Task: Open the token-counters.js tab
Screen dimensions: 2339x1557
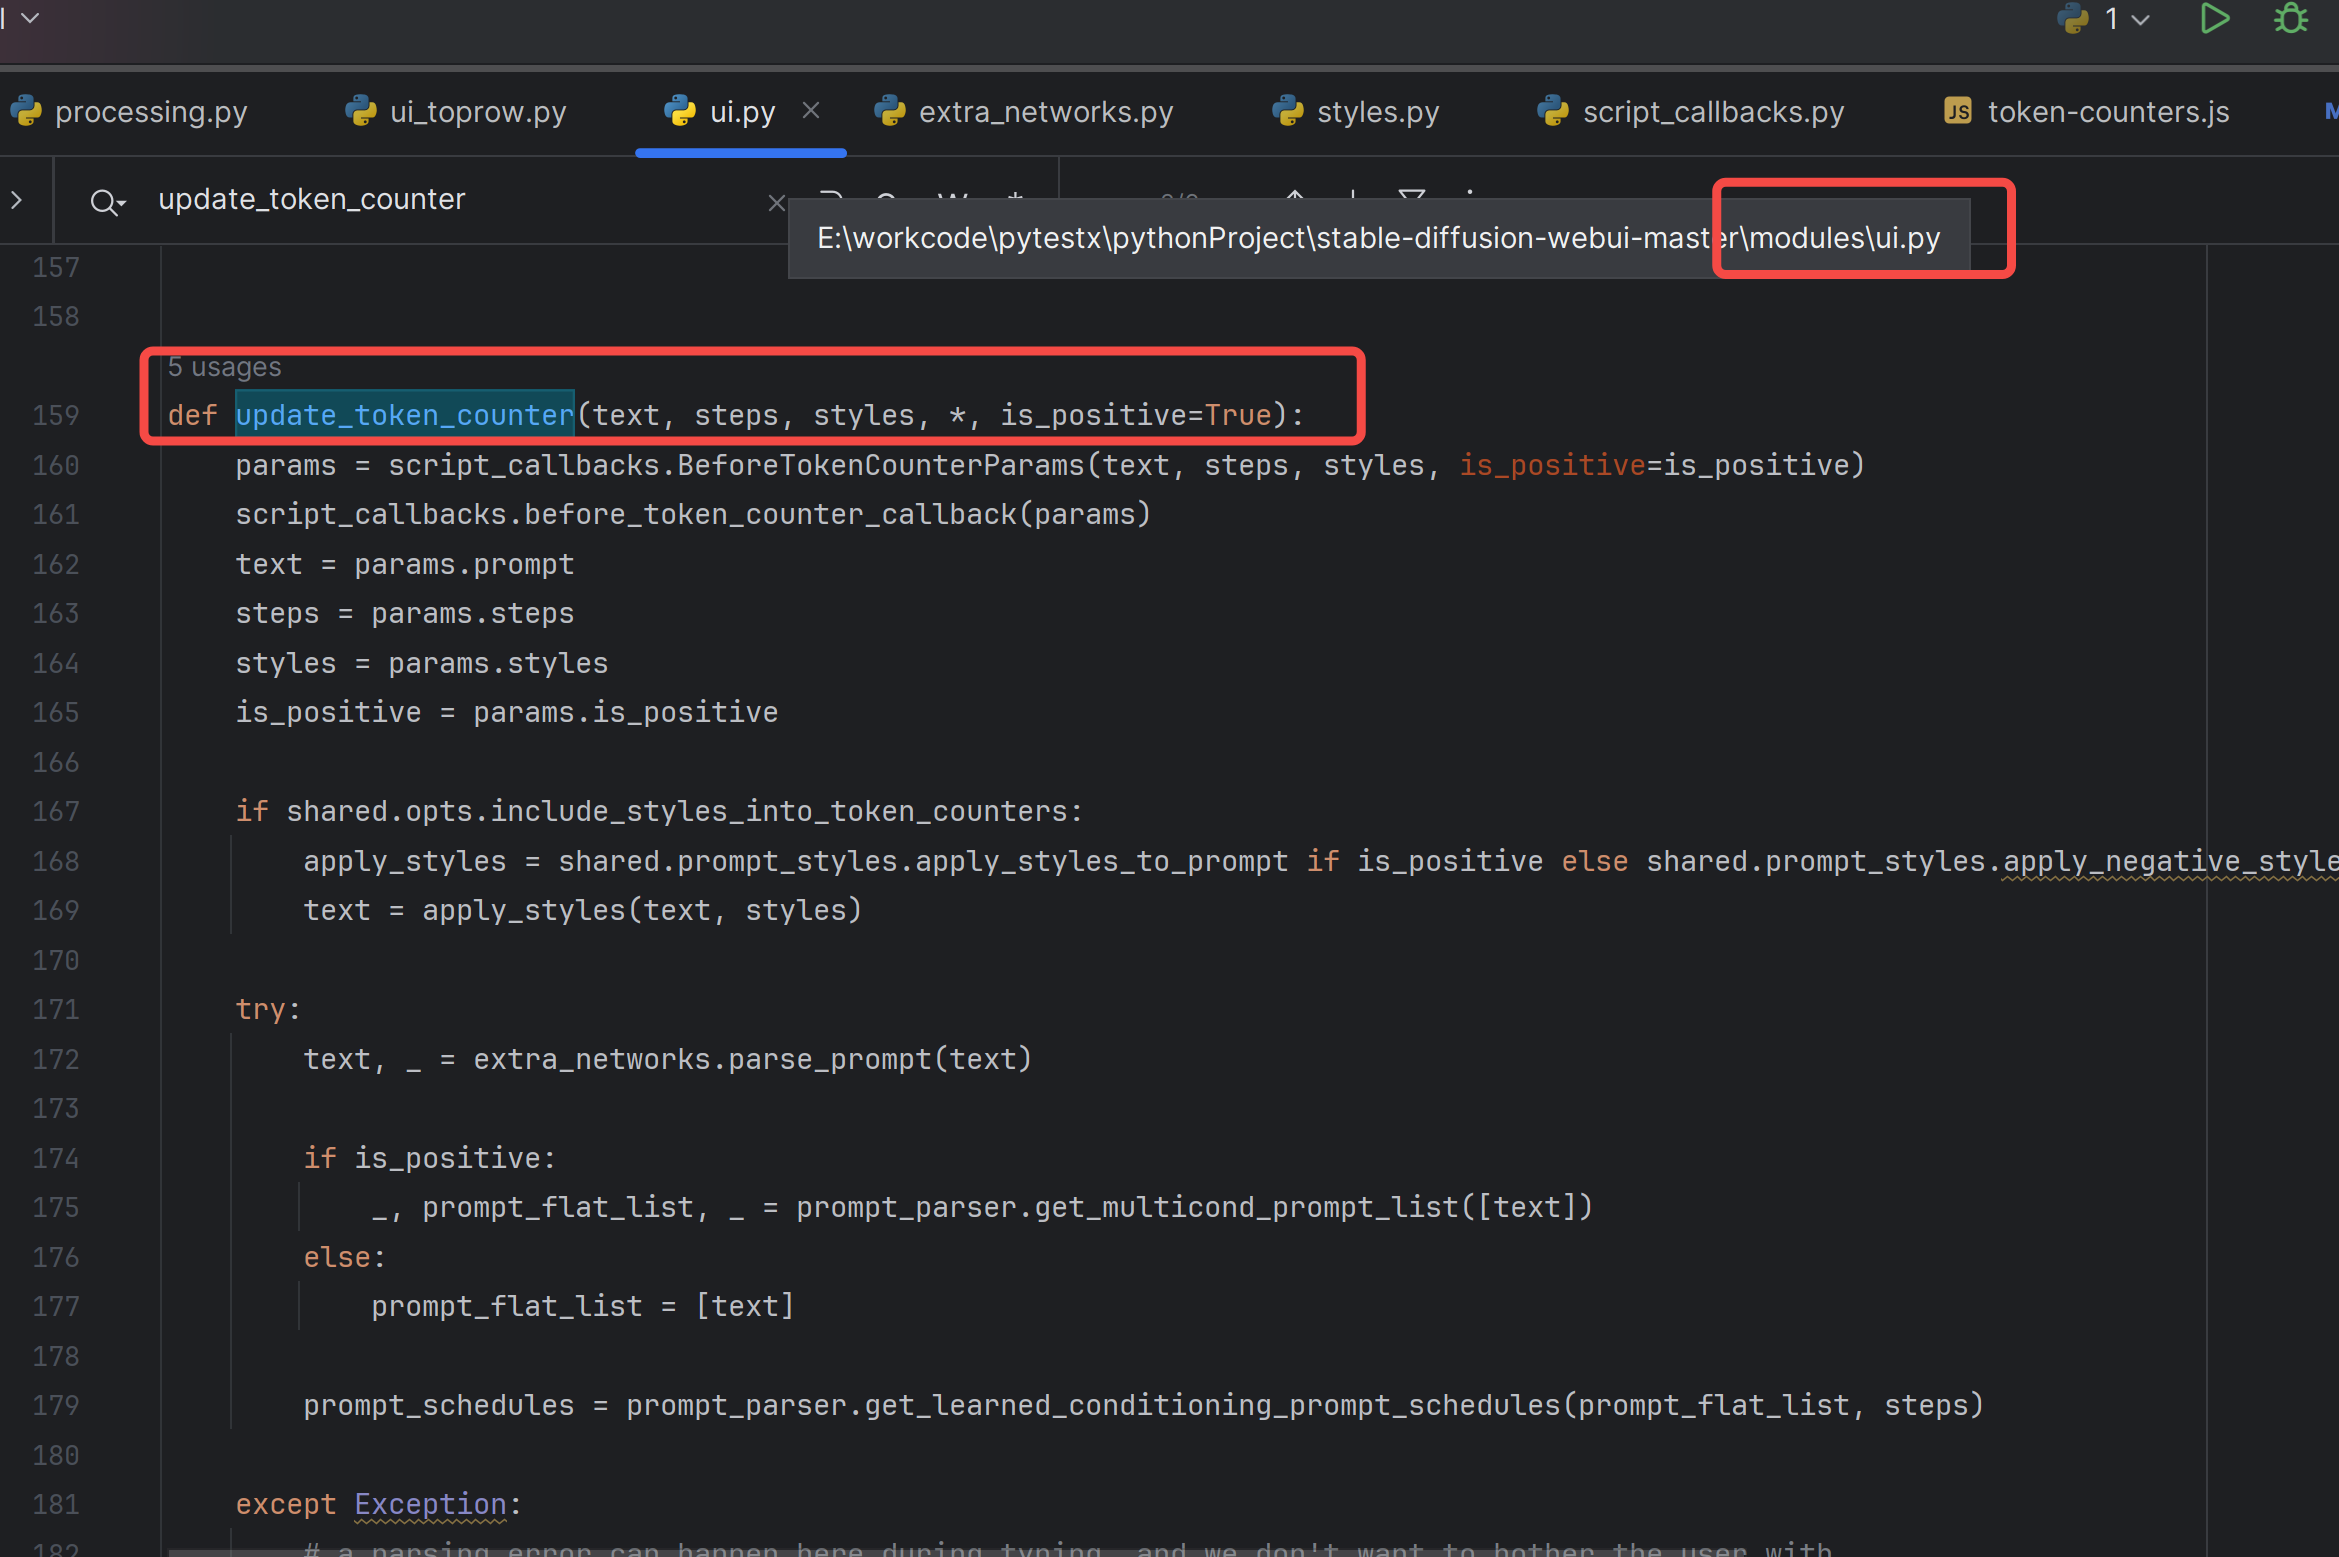Action: (x=2086, y=111)
